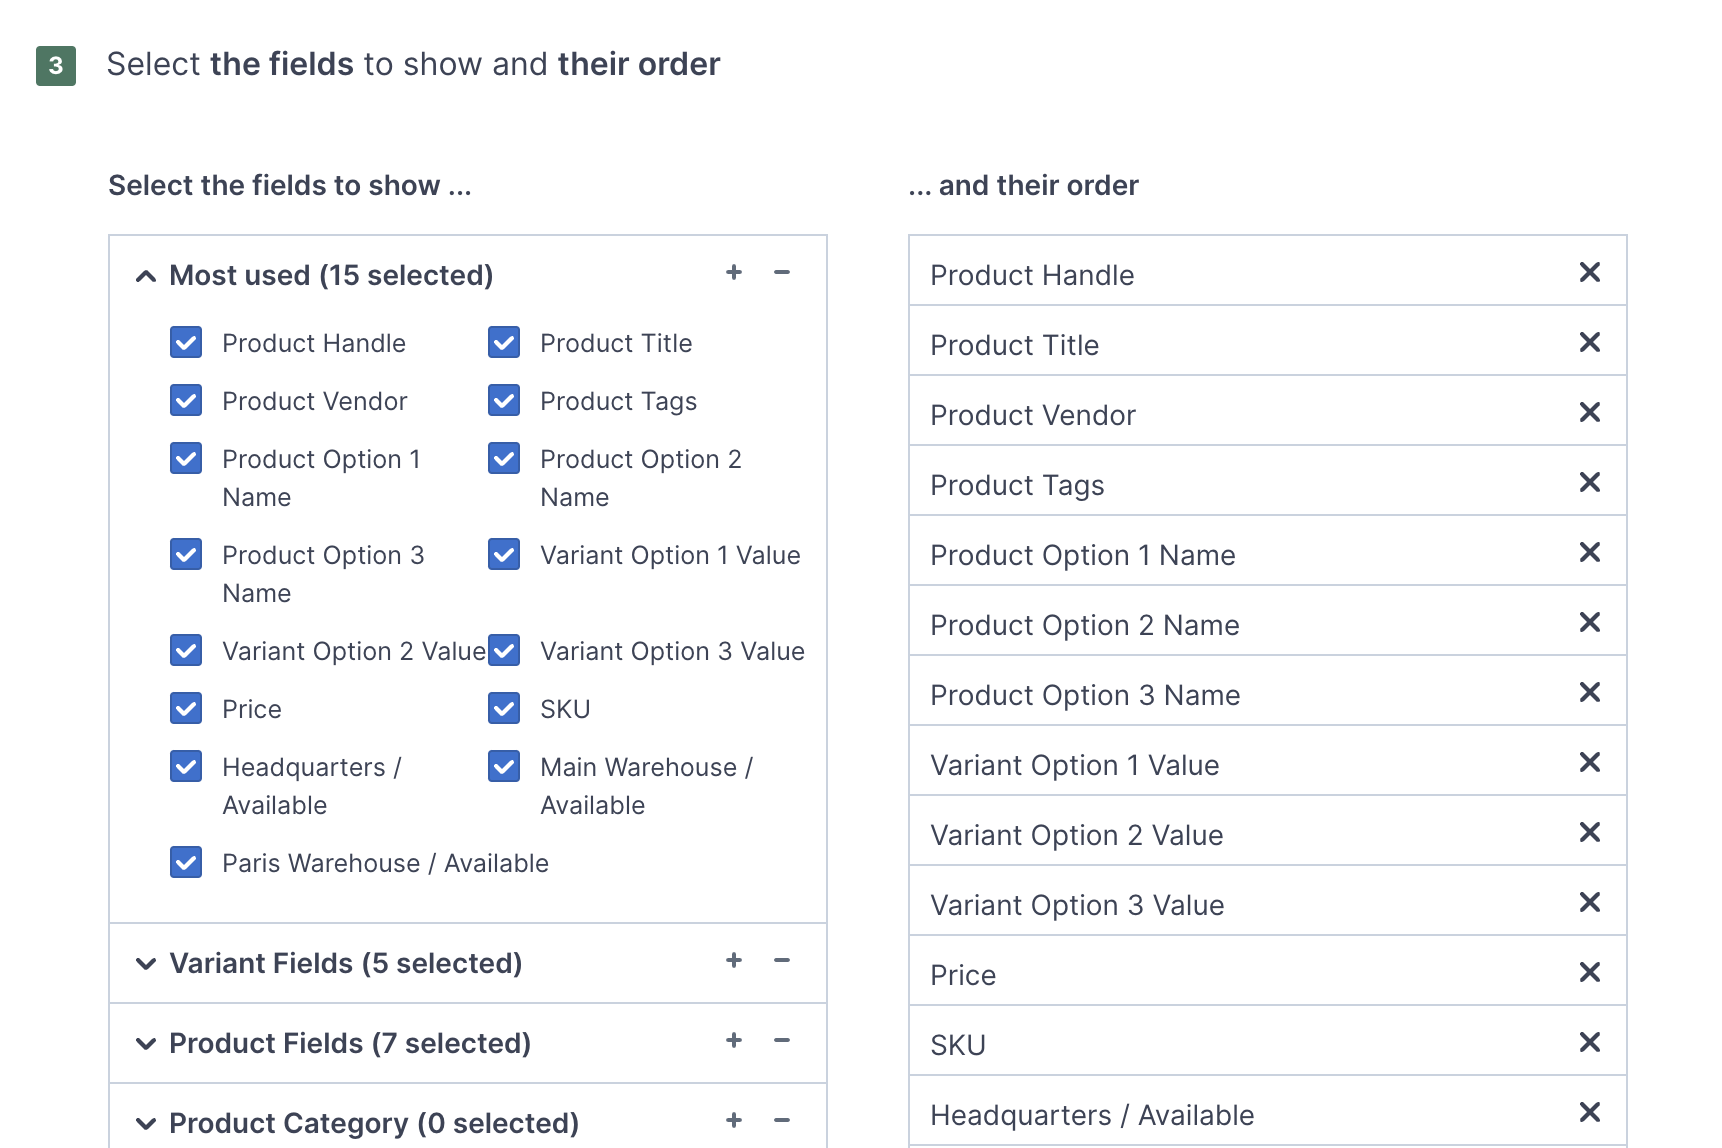Screen dimensions: 1722x1148
Task: Click minus icon on Product Category section
Action: [x=783, y=1121]
